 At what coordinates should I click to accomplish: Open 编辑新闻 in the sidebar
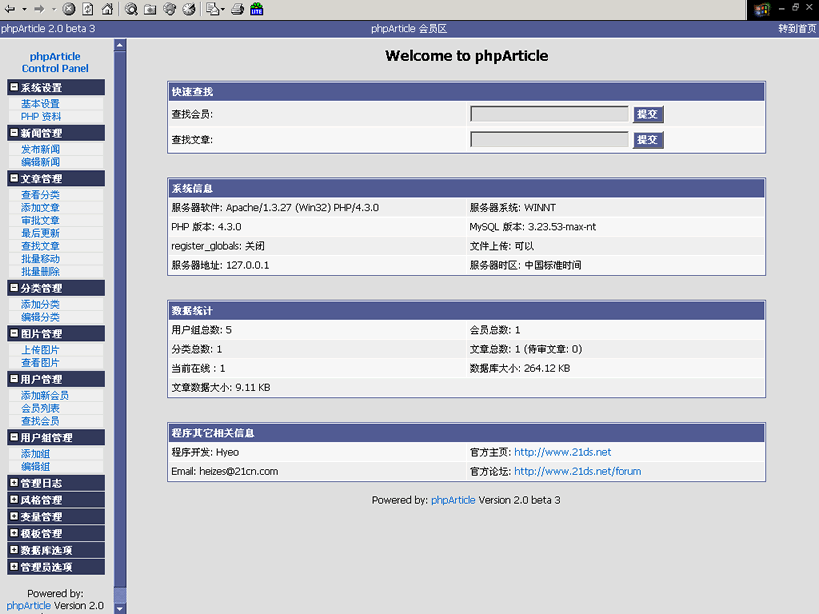[x=40, y=162]
